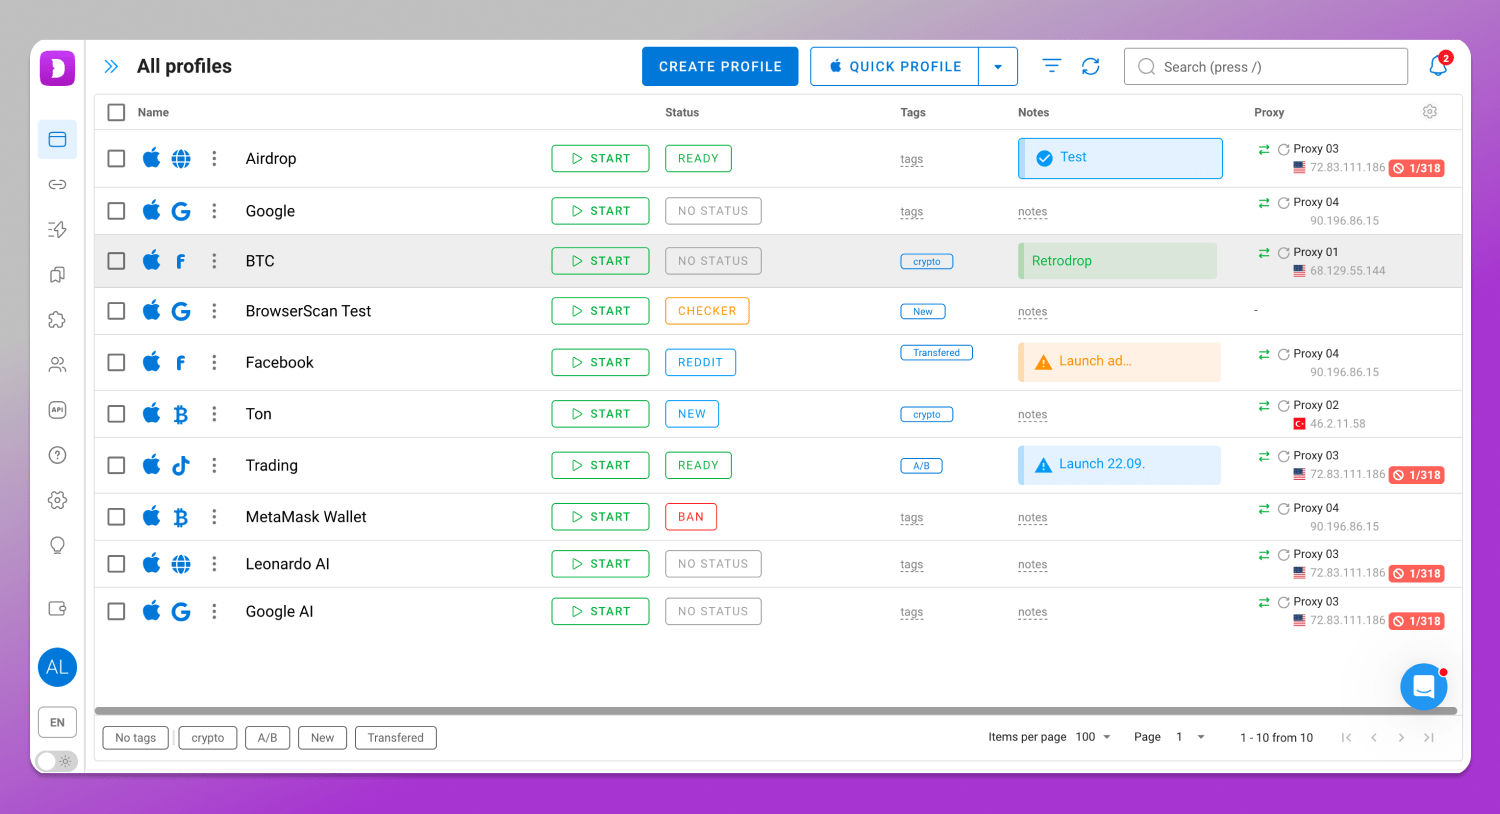Open the proxies link icon in sidebar

click(57, 185)
